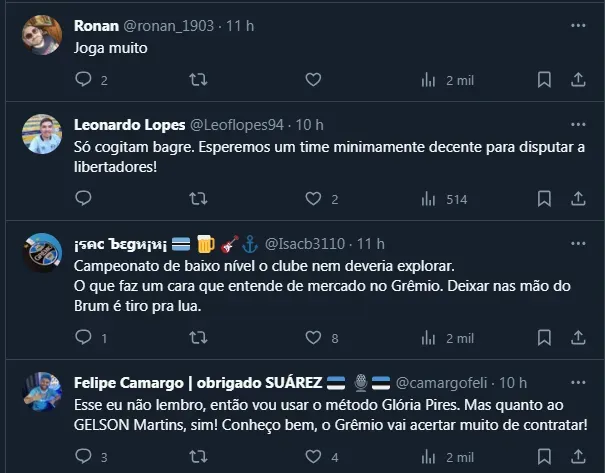Bookmark Ronan's tweet
Image resolution: width=605 pixels, height=473 pixels.
tap(544, 80)
